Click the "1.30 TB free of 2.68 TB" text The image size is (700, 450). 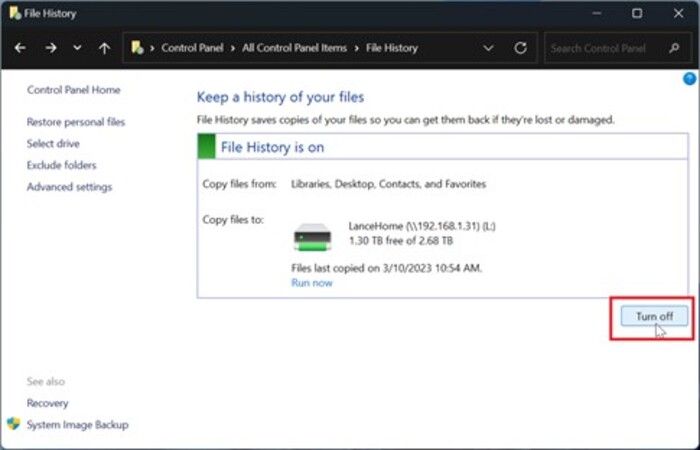click(401, 241)
